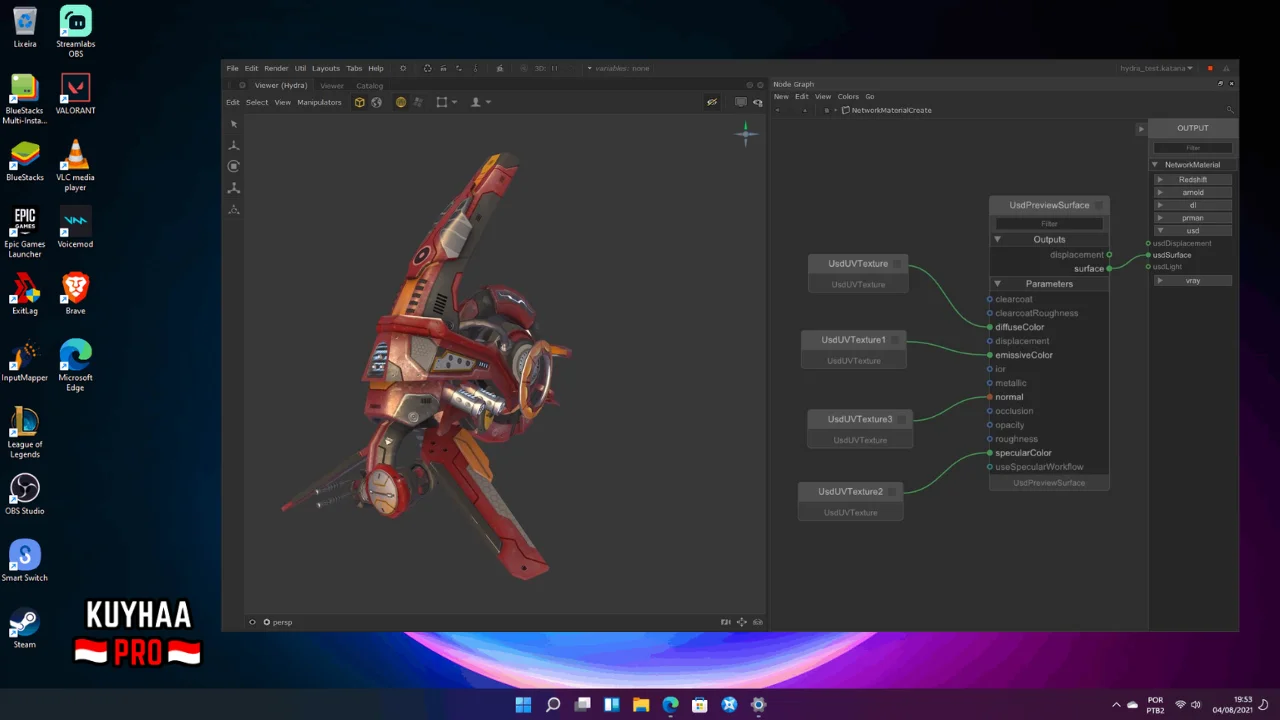This screenshot has height=720, width=1280.
Task: Open VALORANT desktop icon
Action: 76,94
